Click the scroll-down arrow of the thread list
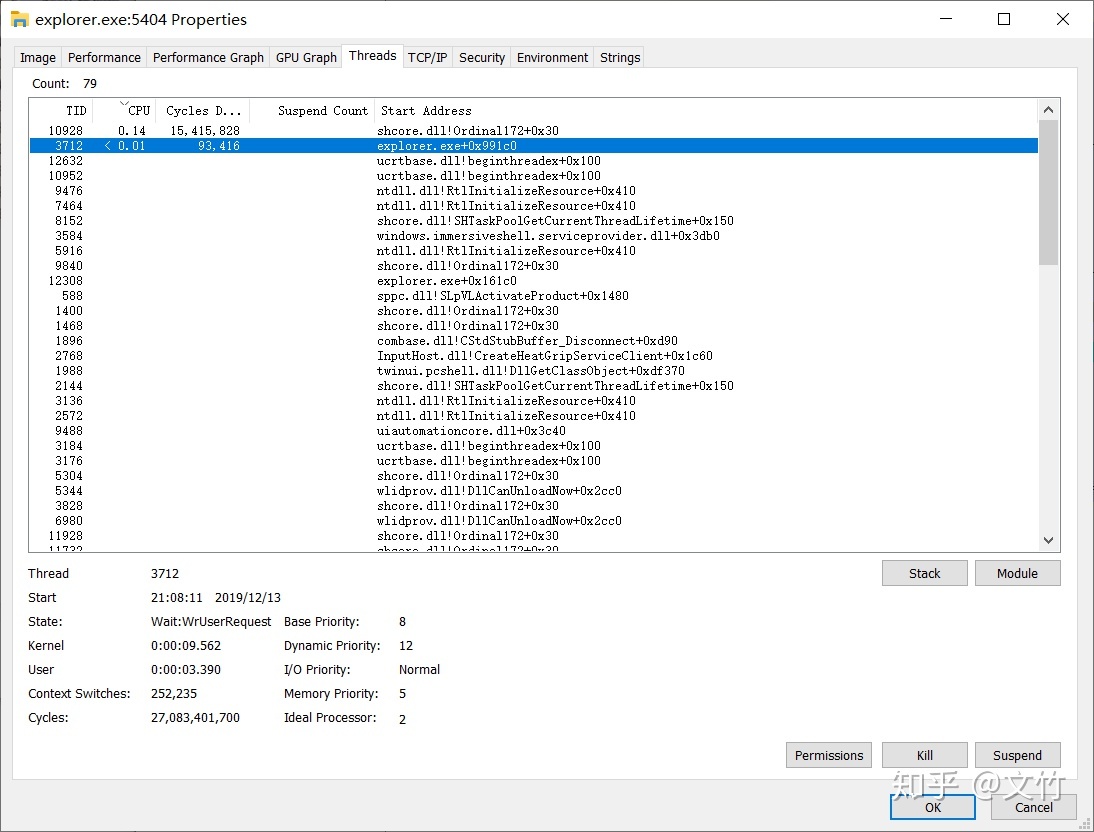Screen dimensions: 1094x832 coord(1048,540)
